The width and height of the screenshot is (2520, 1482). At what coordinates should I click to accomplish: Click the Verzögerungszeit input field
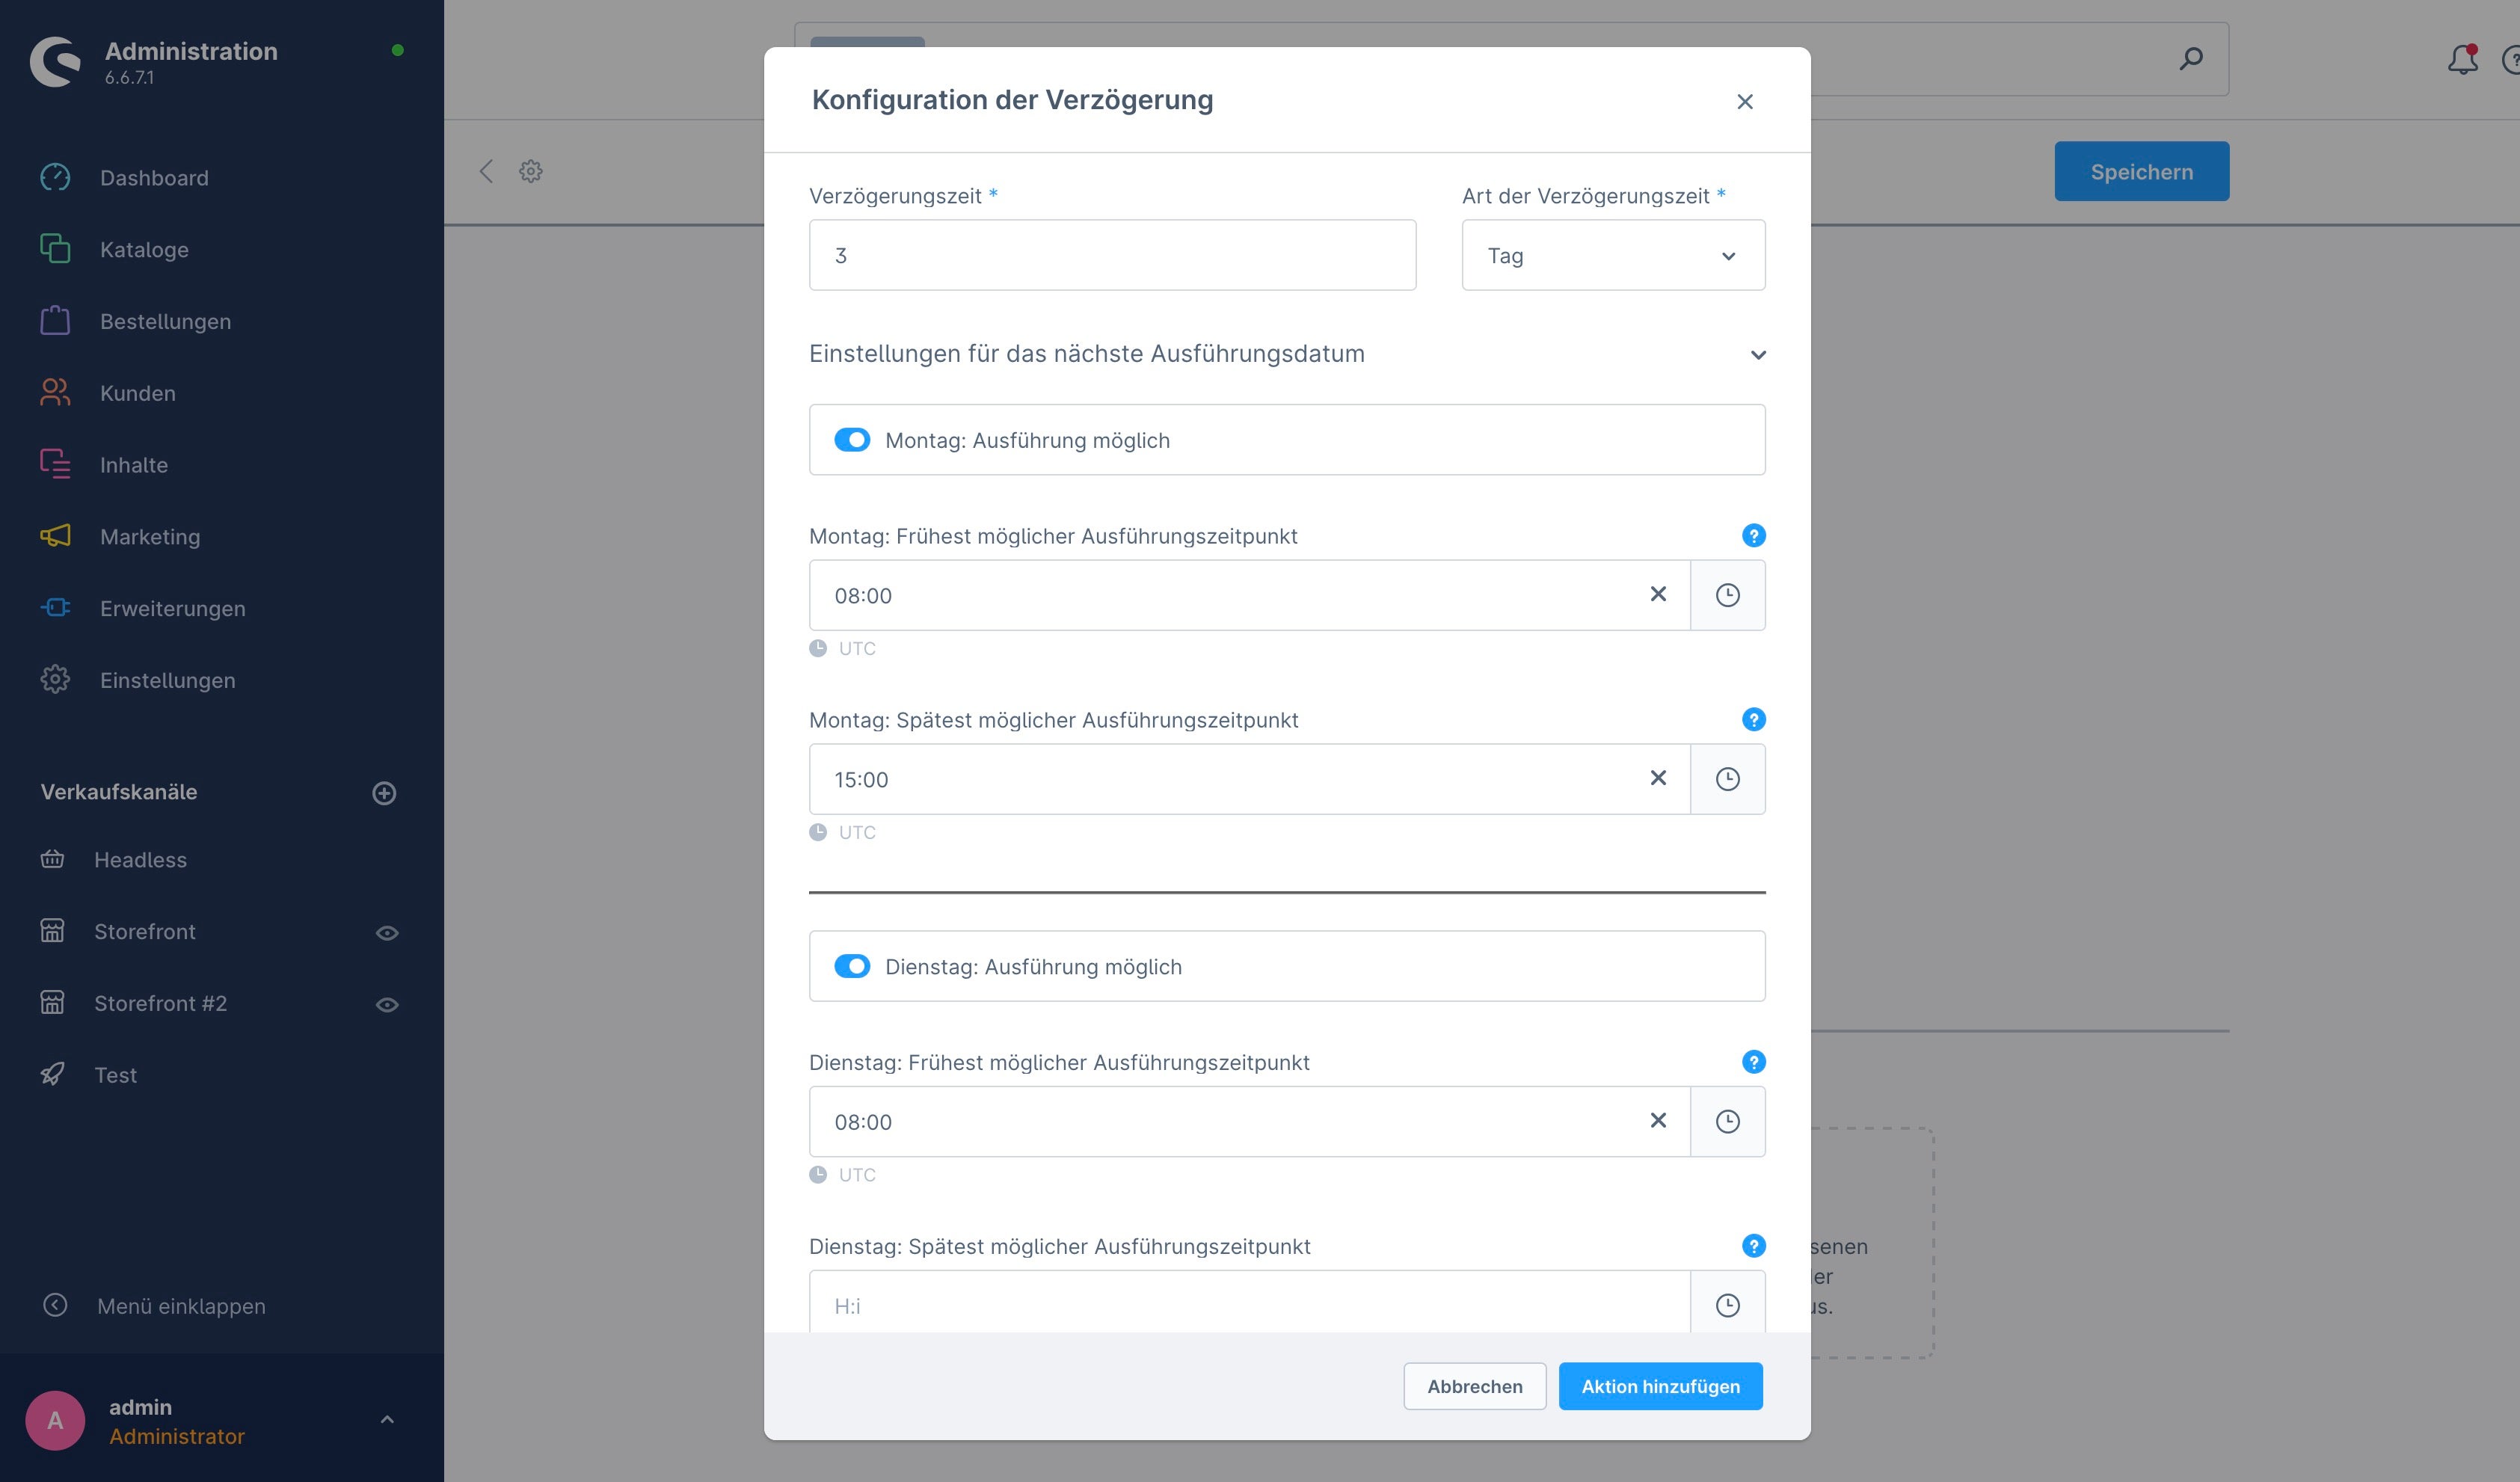tap(1113, 256)
